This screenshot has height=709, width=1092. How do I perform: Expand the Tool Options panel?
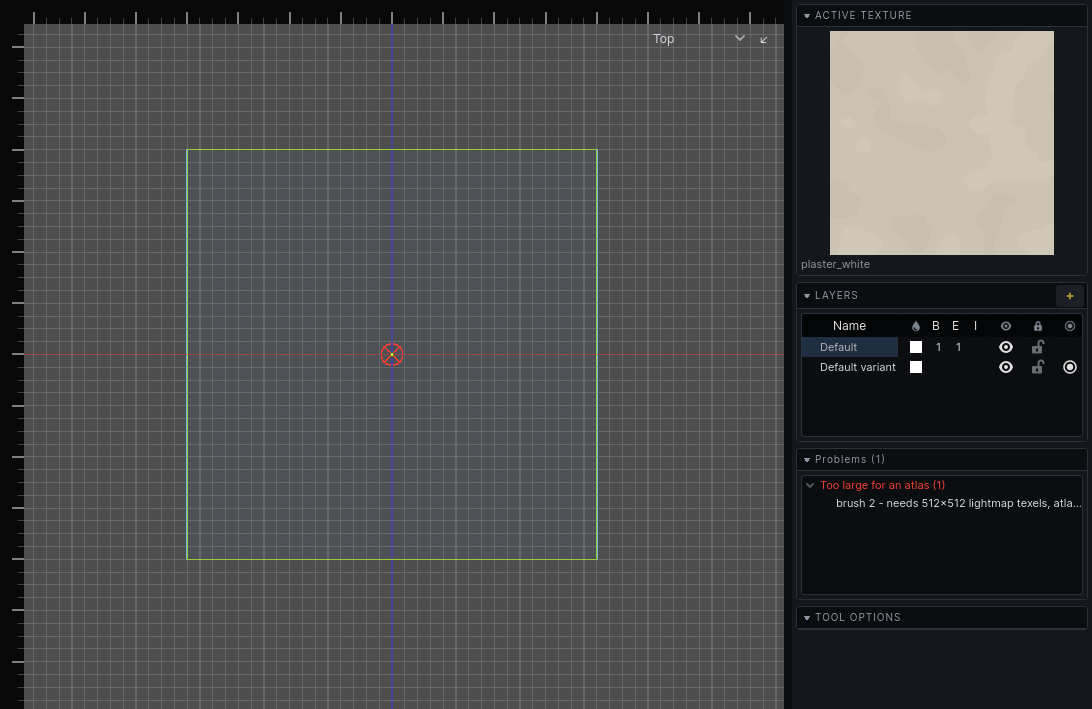[807, 618]
